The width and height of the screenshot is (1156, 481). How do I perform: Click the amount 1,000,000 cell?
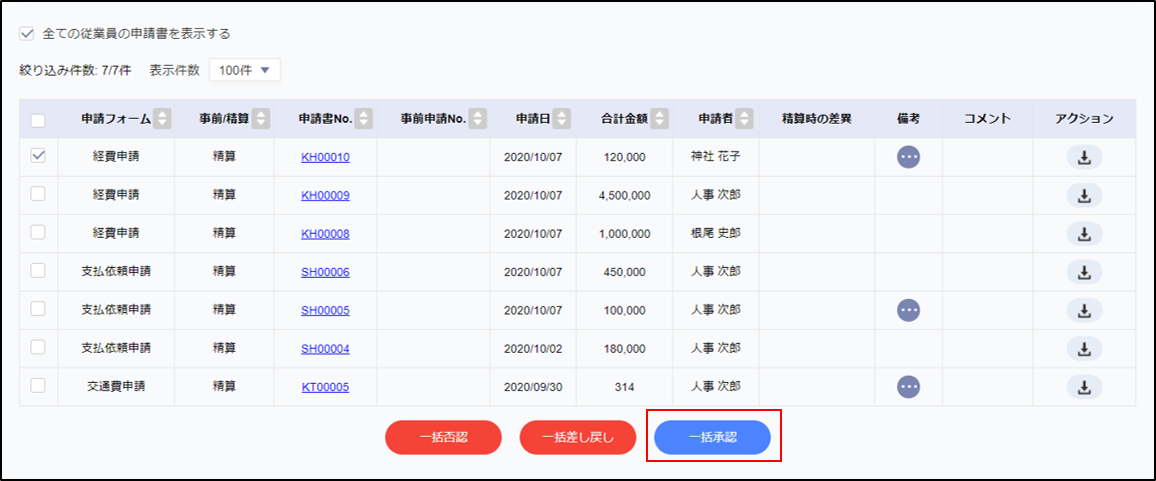point(624,234)
